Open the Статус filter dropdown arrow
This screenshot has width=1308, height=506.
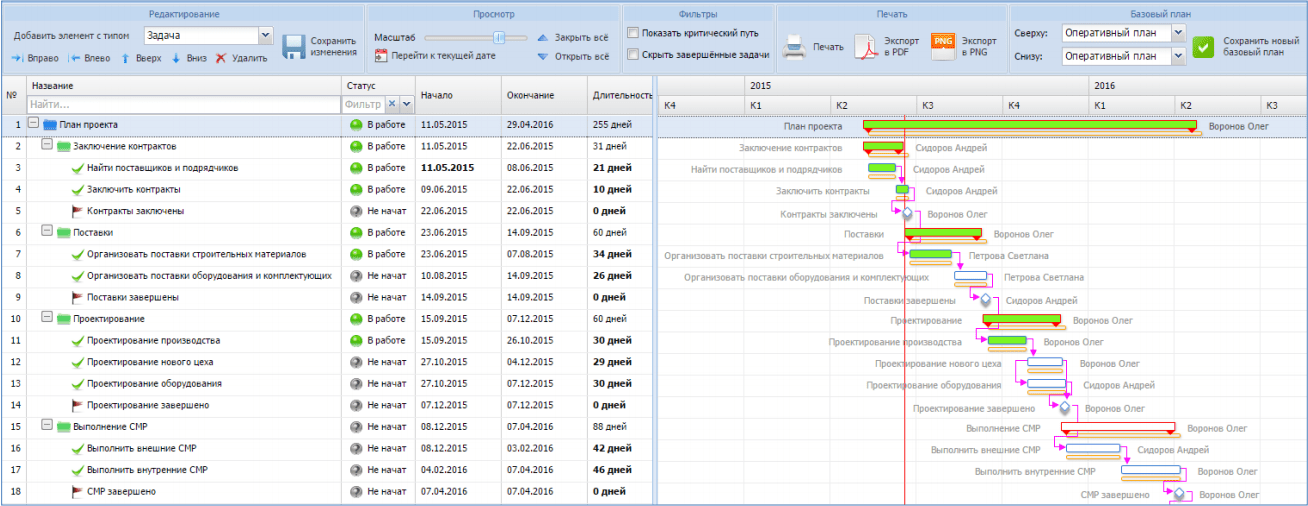pyautogui.click(x=406, y=103)
